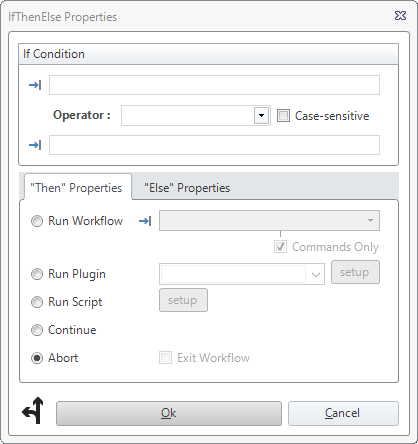Select the Abort radio button
The height and width of the screenshot is (444, 418).
tap(37, 358)
